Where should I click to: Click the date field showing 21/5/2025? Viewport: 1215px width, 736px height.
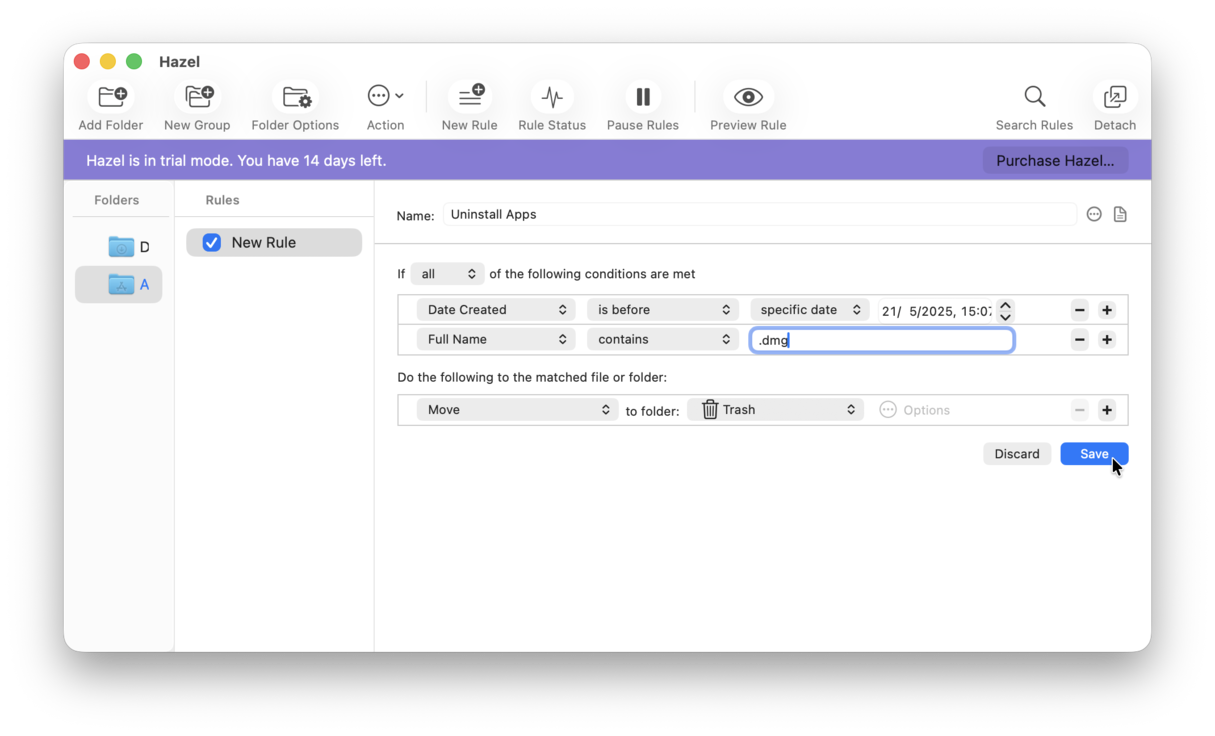pyautogui.click(x=936, y=311)
